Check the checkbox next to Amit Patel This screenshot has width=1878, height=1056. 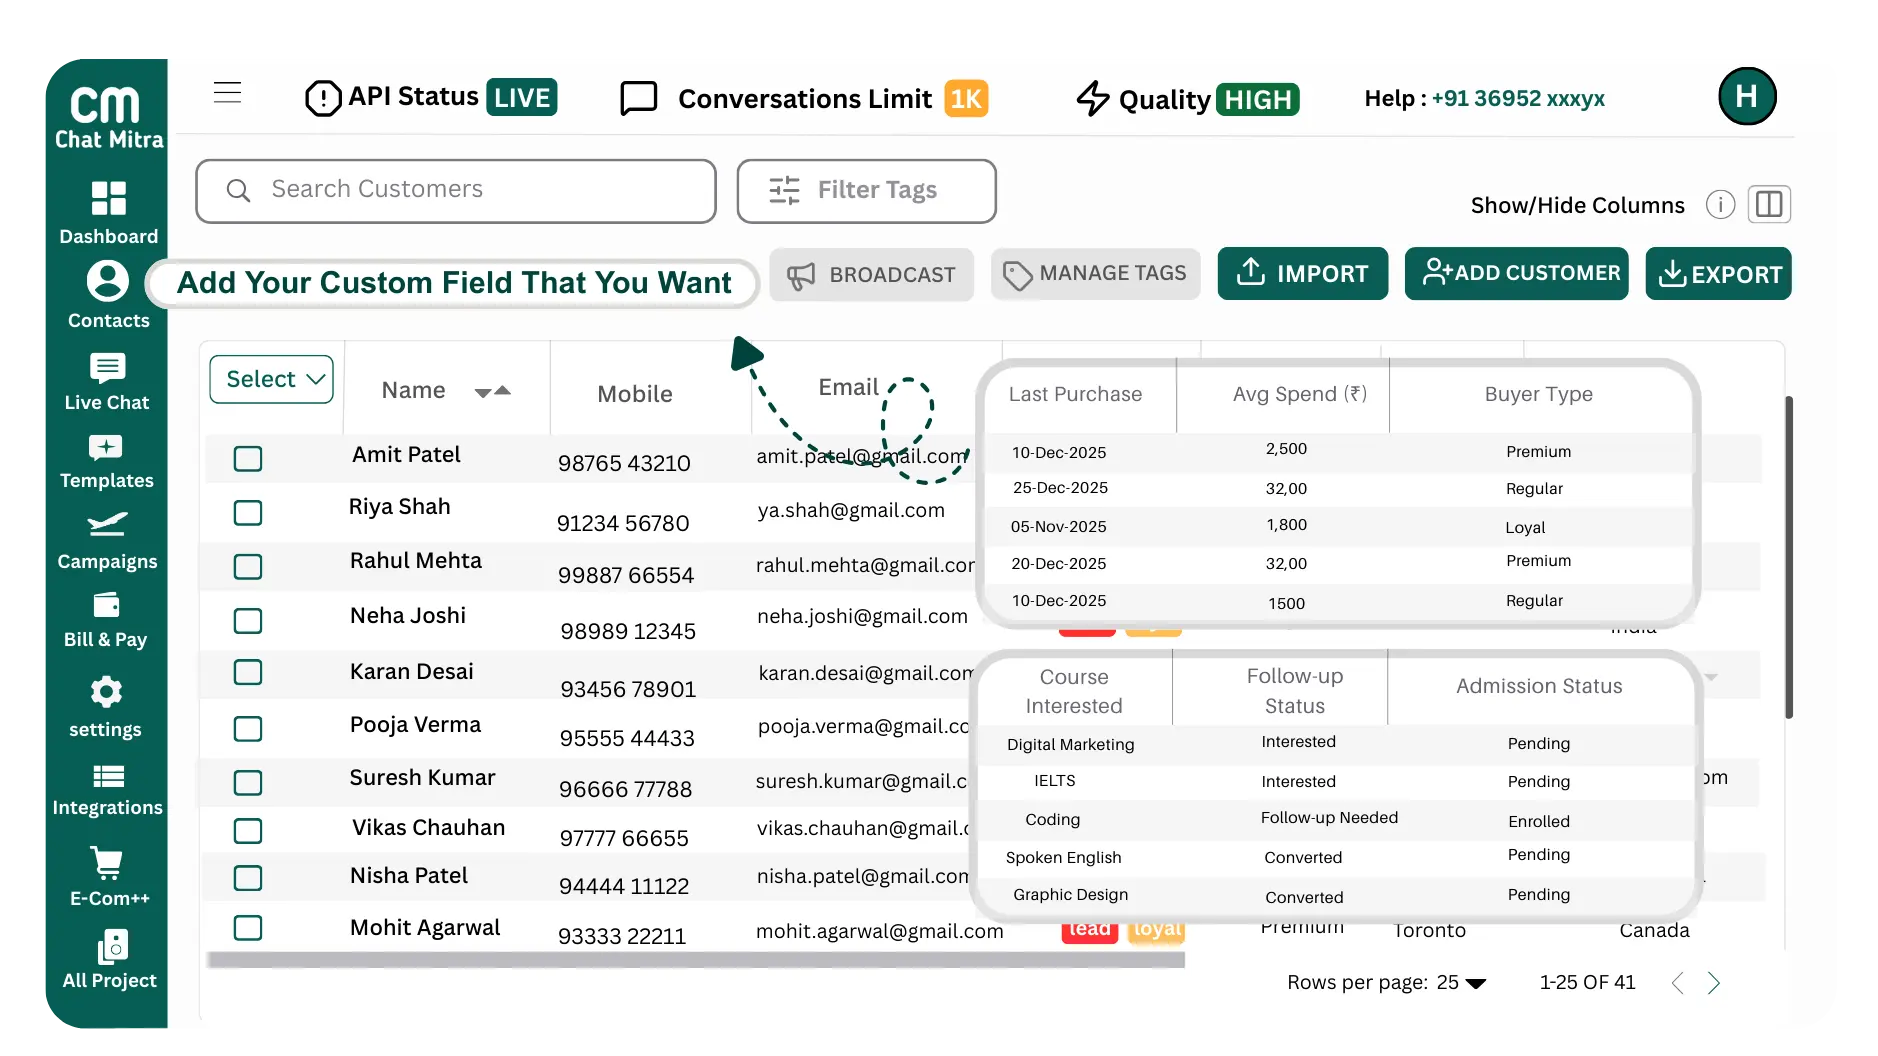pos(247,459)
